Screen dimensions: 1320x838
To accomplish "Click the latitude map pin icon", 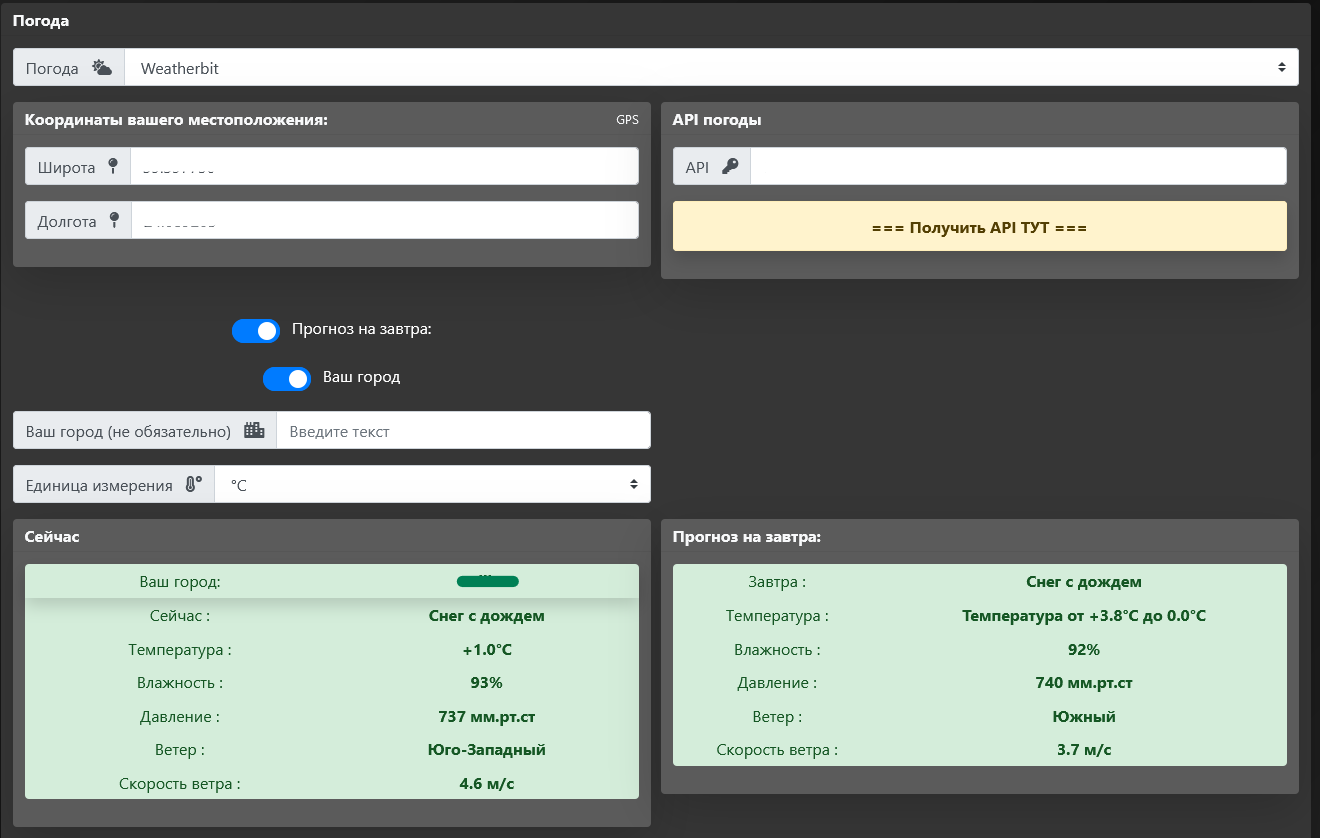I will pyautogui.click(x=113, y=167).
